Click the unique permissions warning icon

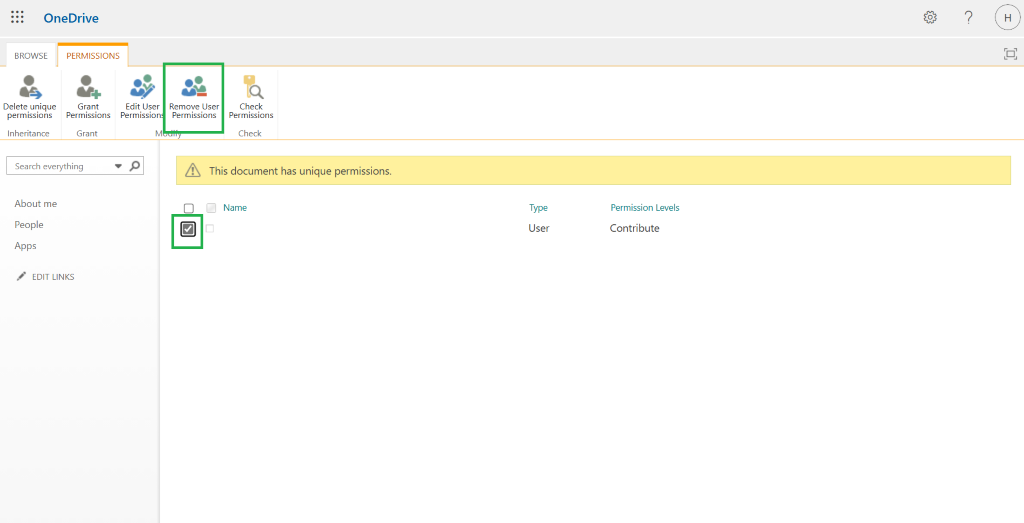(x=193, y=170)
